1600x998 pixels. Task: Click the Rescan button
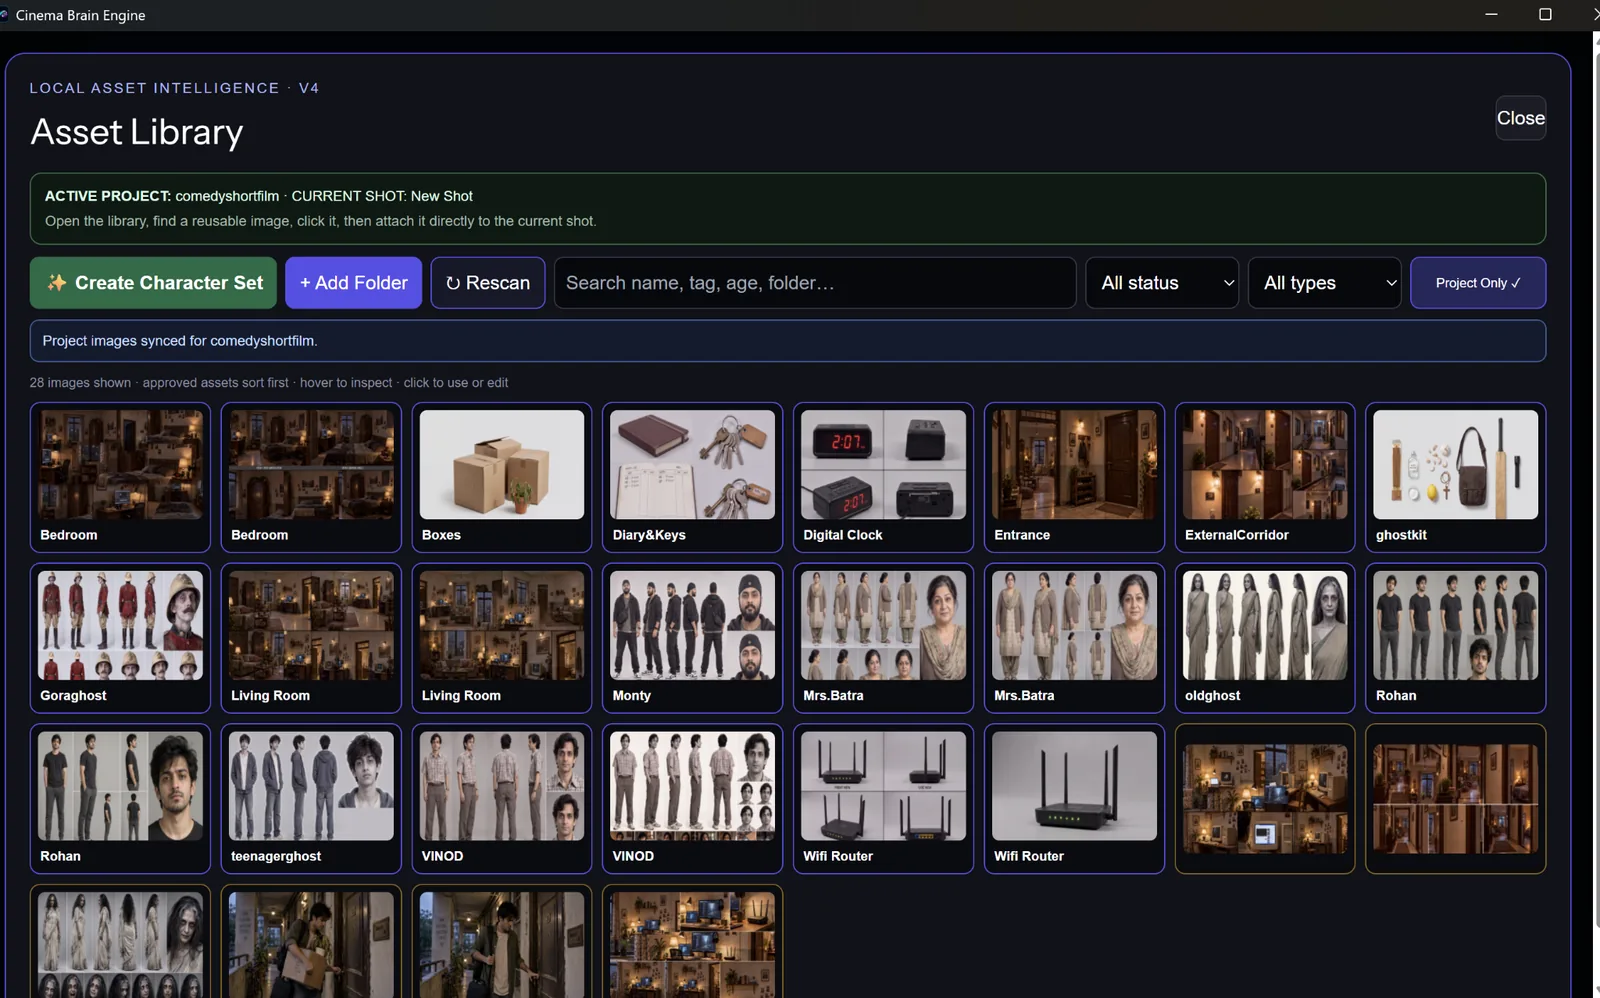(x=488, y=283)
